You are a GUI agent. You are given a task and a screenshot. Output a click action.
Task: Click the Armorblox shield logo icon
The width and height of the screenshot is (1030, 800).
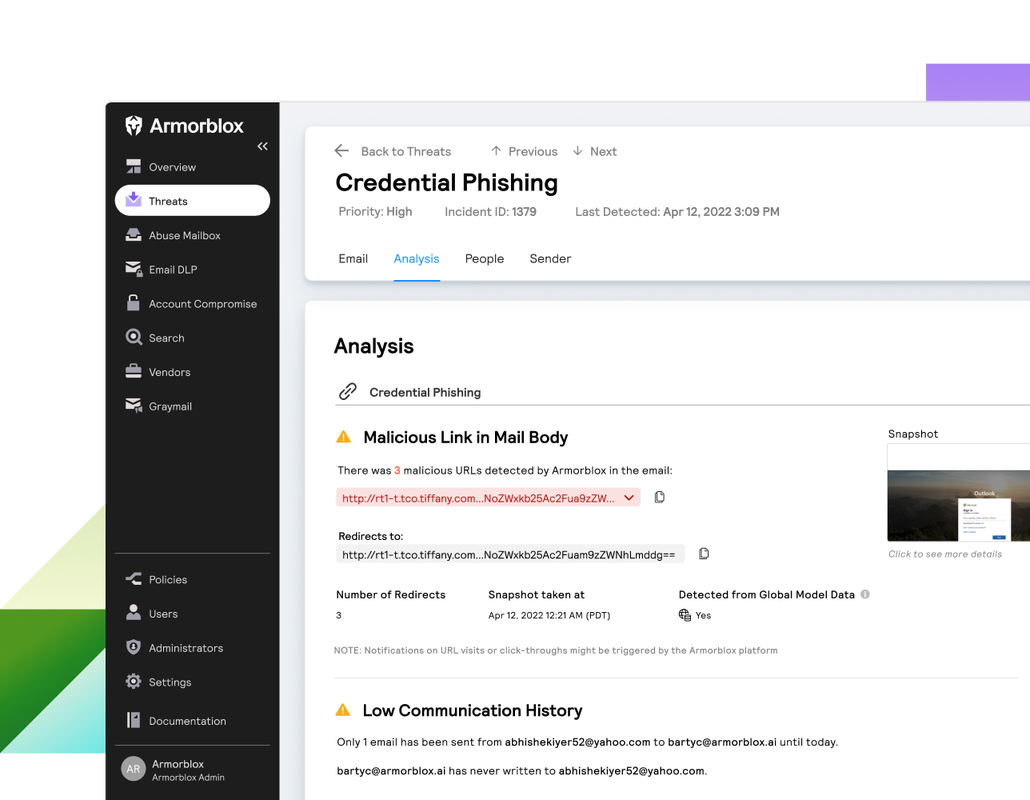pyautogui.click(x=133, y=125)
